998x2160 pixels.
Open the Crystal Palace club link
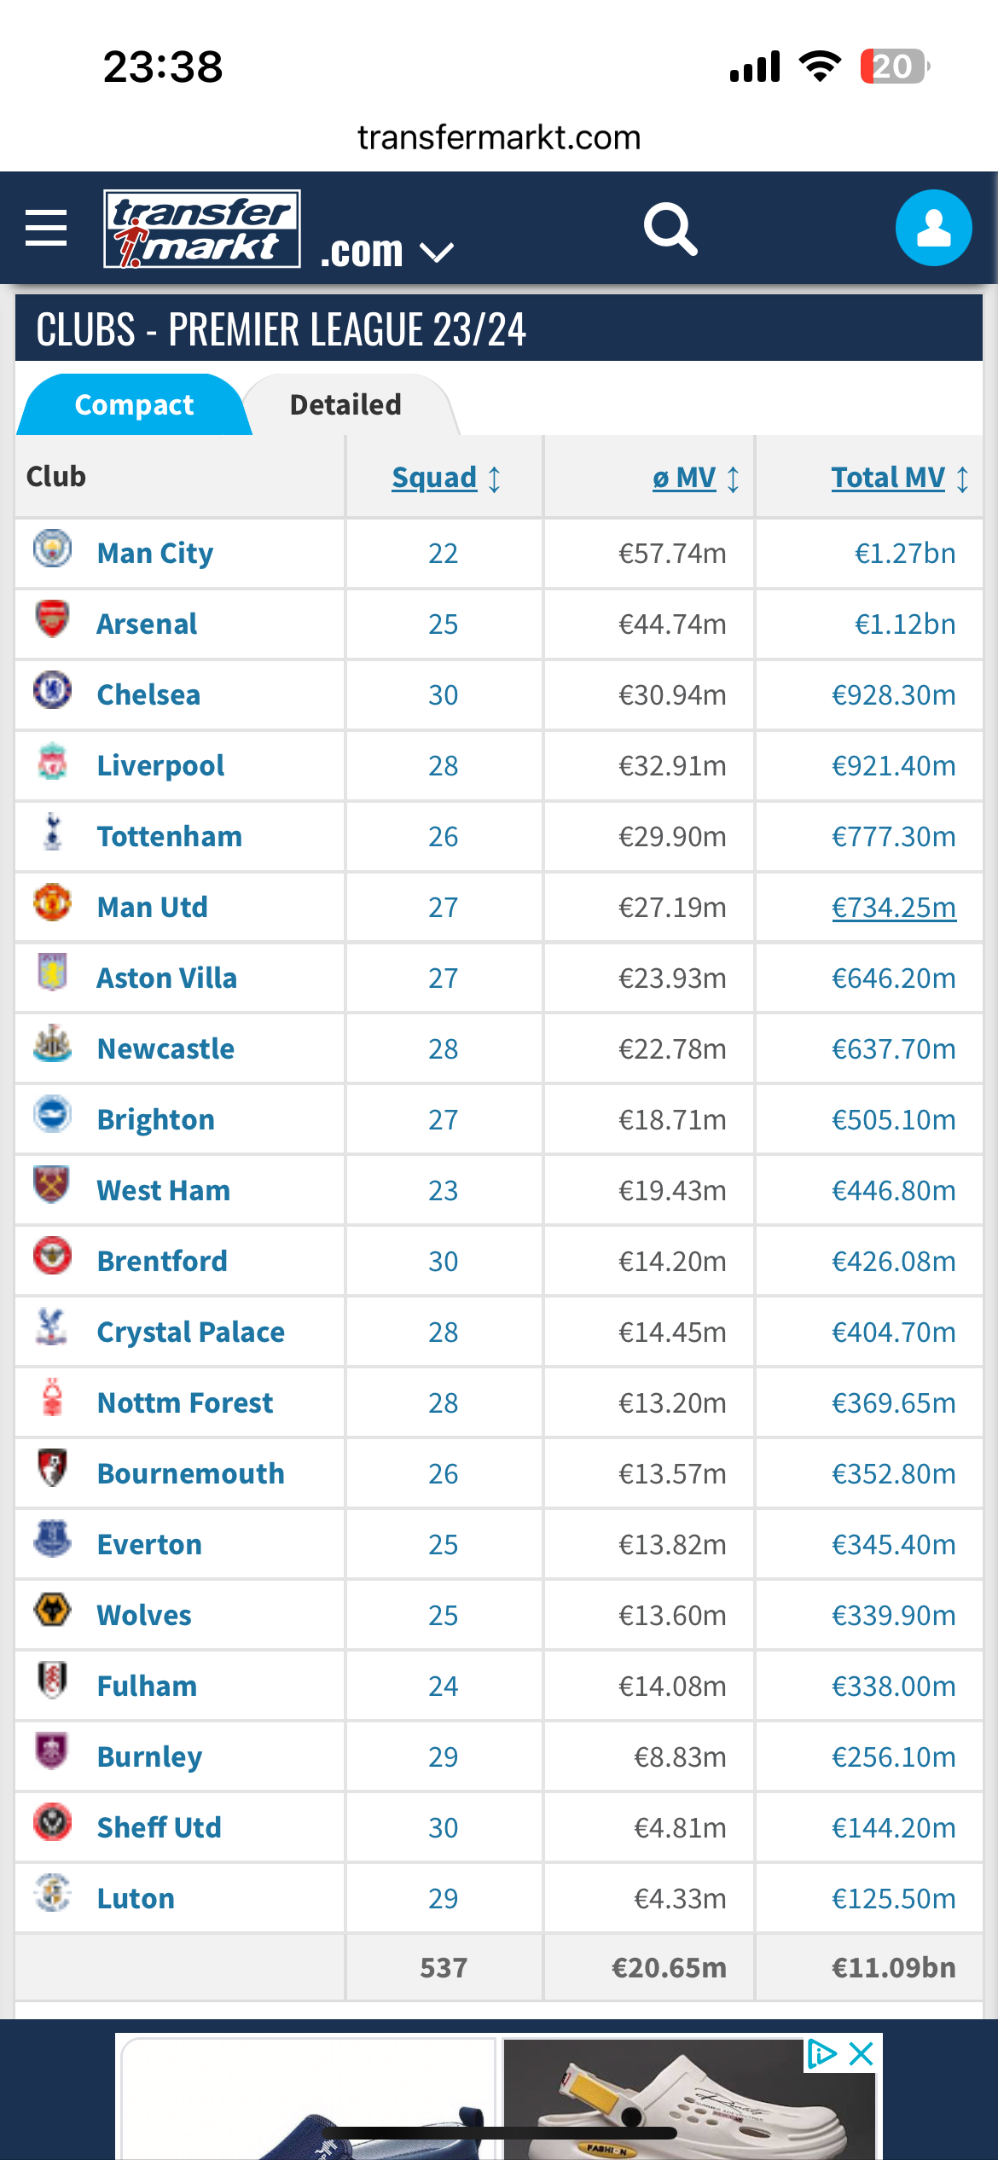coord(190,1332)
